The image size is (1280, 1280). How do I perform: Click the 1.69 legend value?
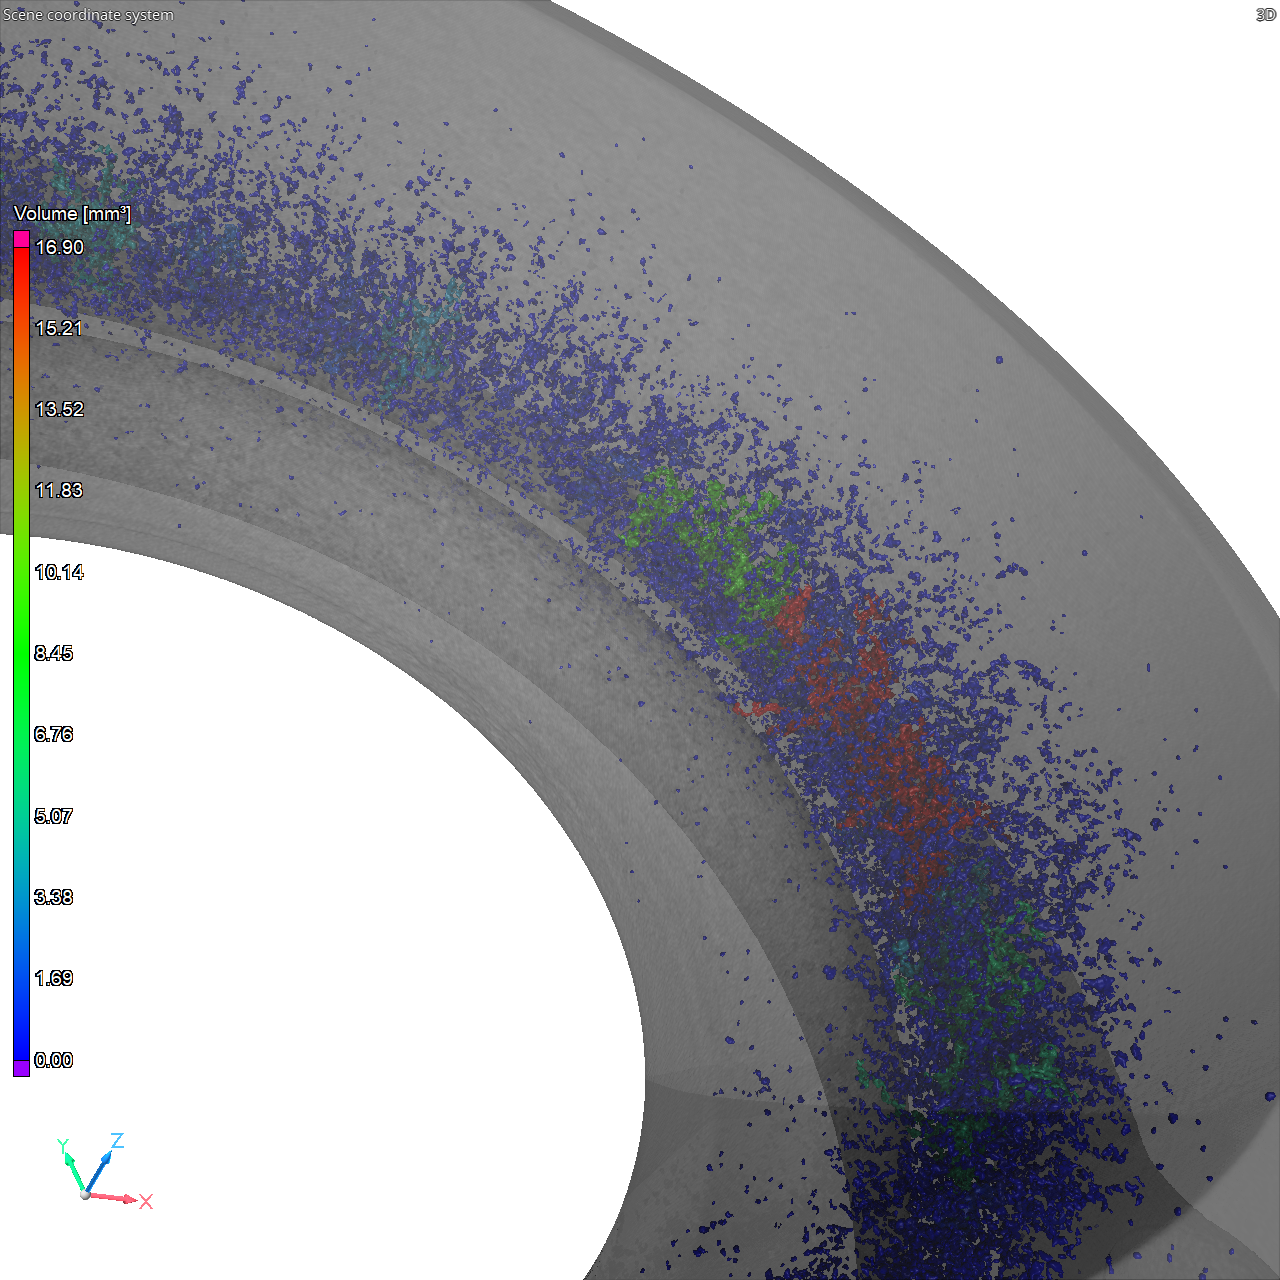pos(54,978)
